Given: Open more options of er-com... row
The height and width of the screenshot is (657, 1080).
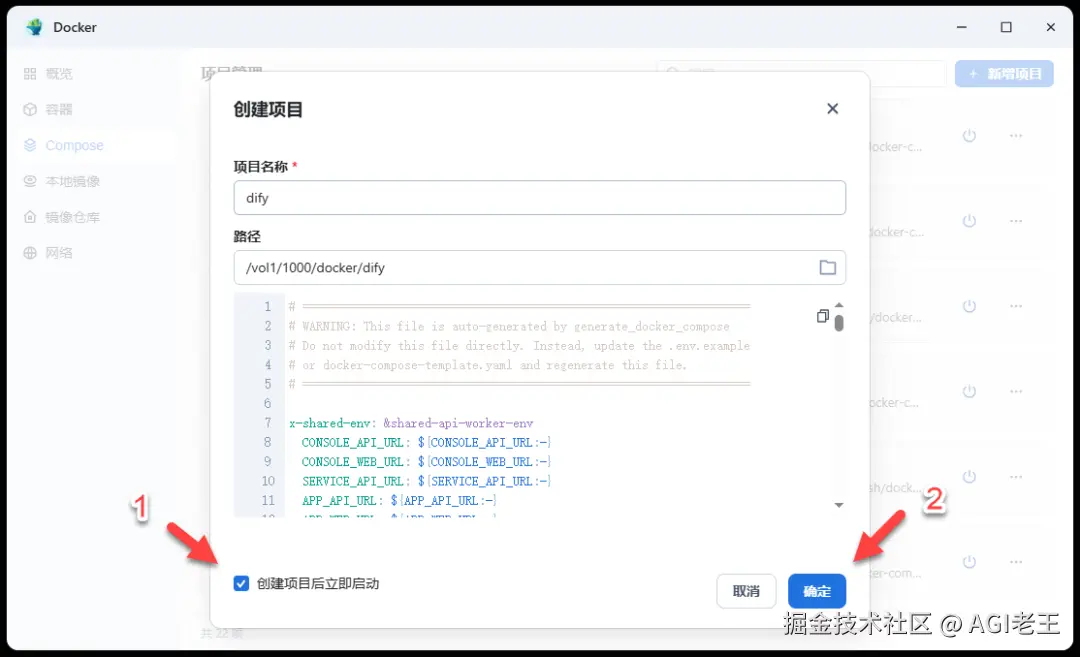Looking at the screenshot, I should pos(1016,562).
